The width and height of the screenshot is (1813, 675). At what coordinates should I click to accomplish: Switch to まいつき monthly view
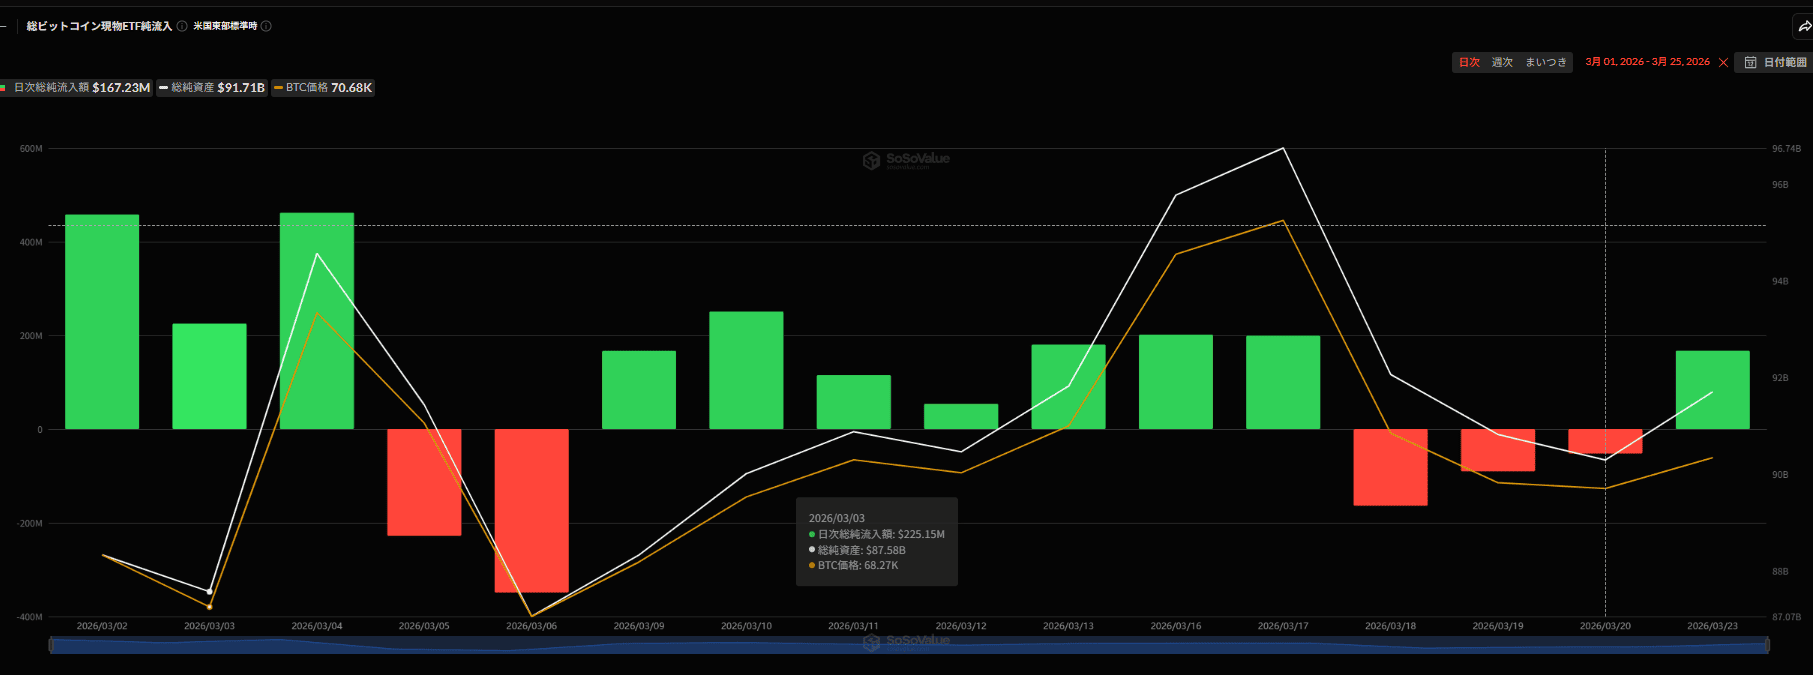point(1545,63)
